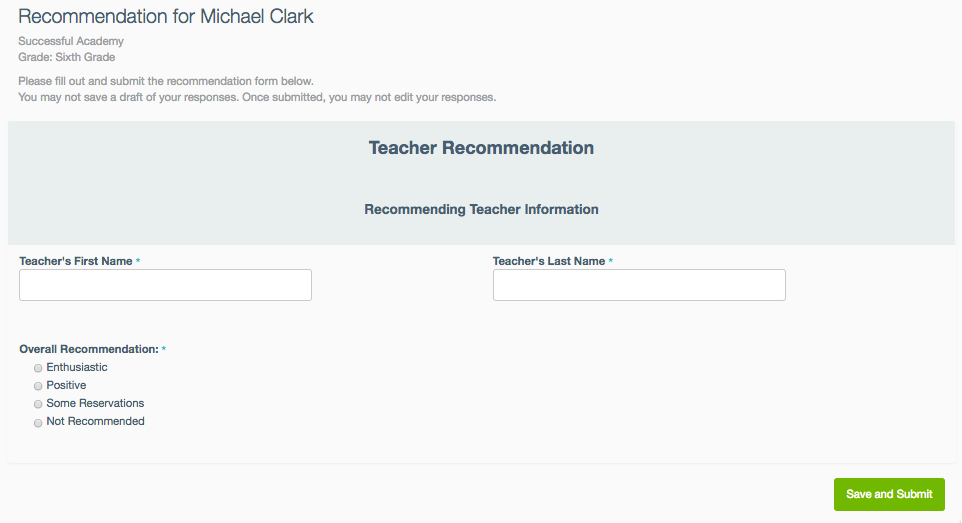This screenshot has width=962, height=523.
Task: Click the Teacher Recommendation section heading
Action: [481, 147]
